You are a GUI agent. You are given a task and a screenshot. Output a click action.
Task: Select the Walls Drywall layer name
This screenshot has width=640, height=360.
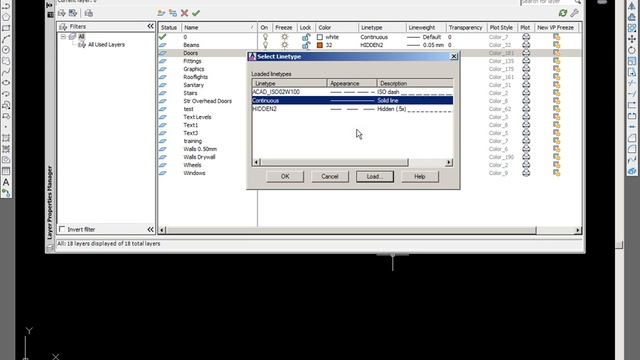coord(200,157)
